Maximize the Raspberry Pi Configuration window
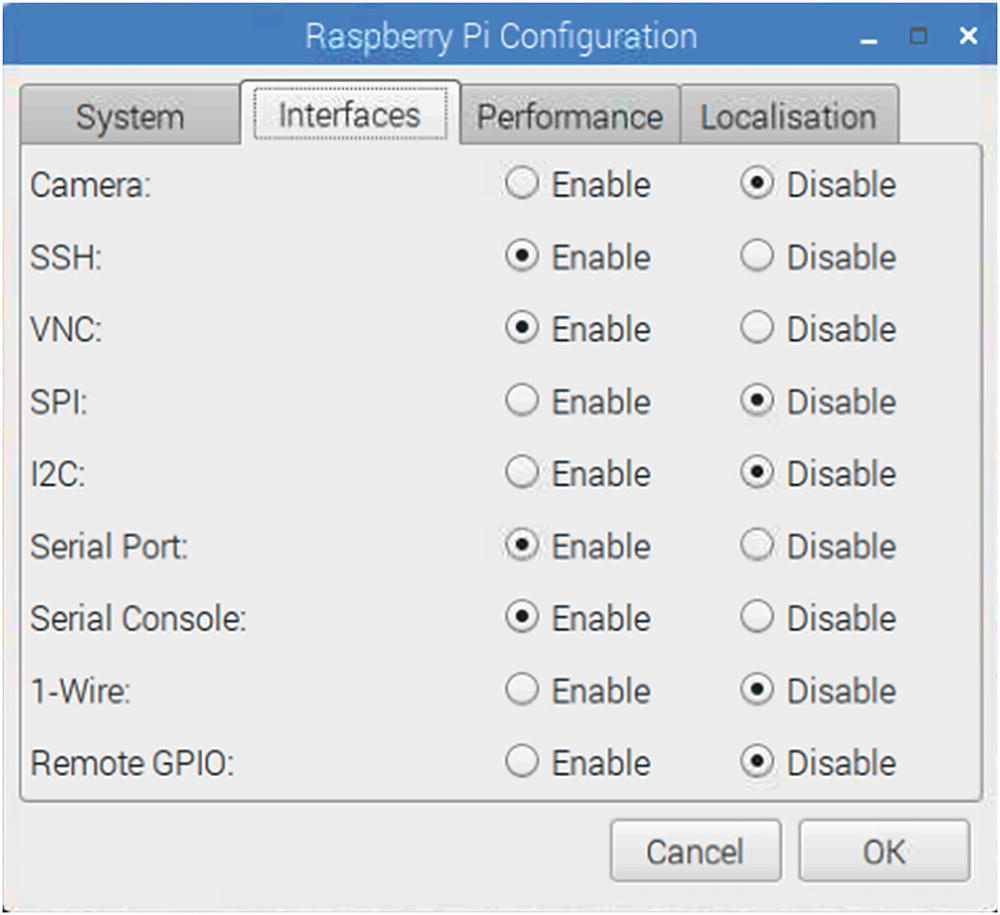This screenshot has width=1000, height=915. 918,37
